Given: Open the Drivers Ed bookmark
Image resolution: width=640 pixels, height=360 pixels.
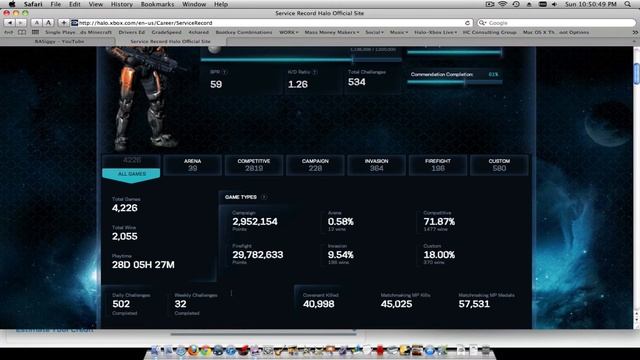Looking at the screenshot, I should pyautogui.click(x=131, y=32).
